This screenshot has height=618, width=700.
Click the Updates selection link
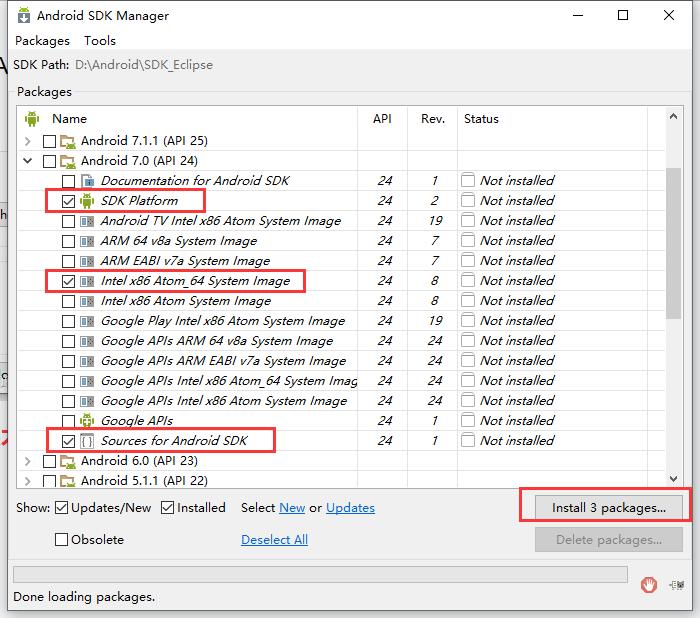[x=350, y=508]
